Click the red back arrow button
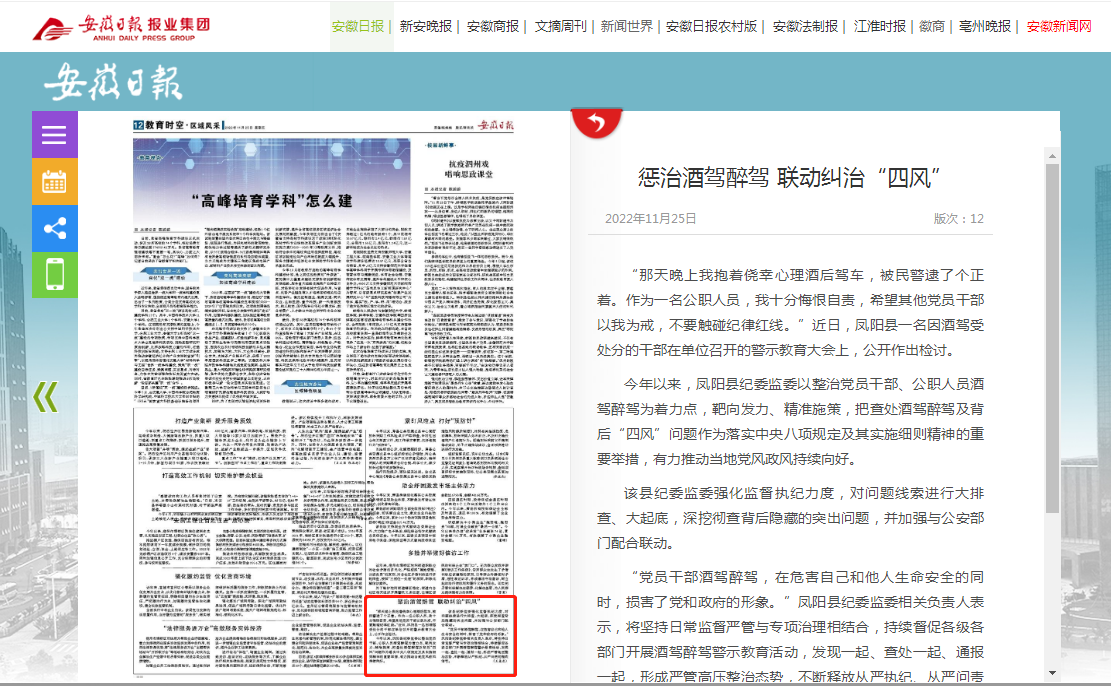The image size is (1111, 686). click(597, 123)
